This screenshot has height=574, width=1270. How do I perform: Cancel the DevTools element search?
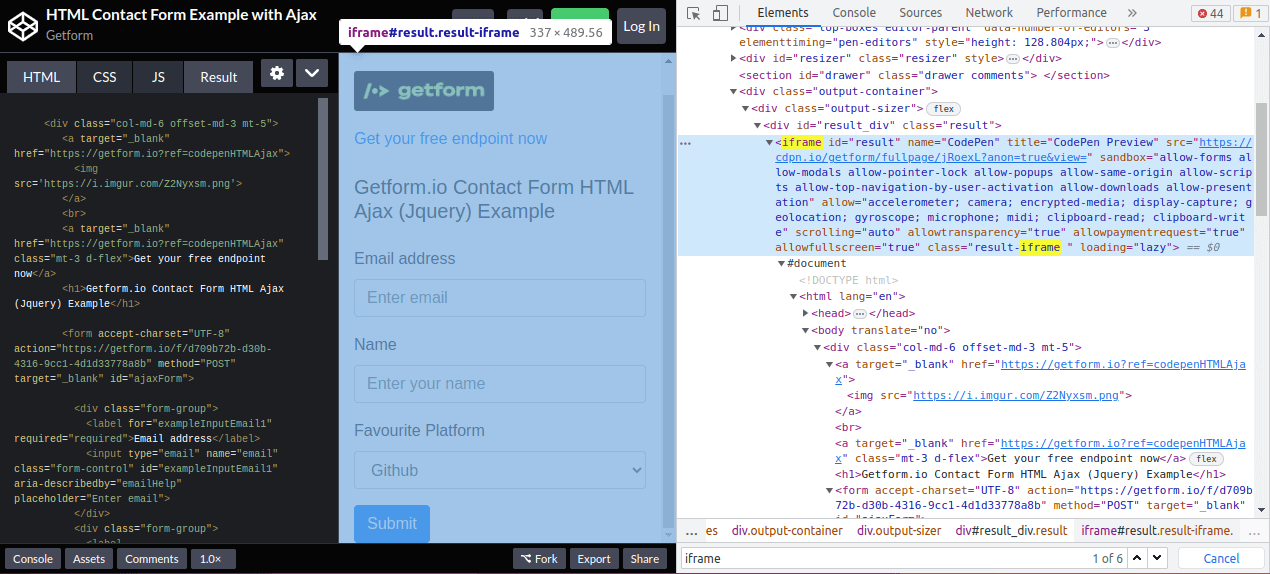[1220, 558]
